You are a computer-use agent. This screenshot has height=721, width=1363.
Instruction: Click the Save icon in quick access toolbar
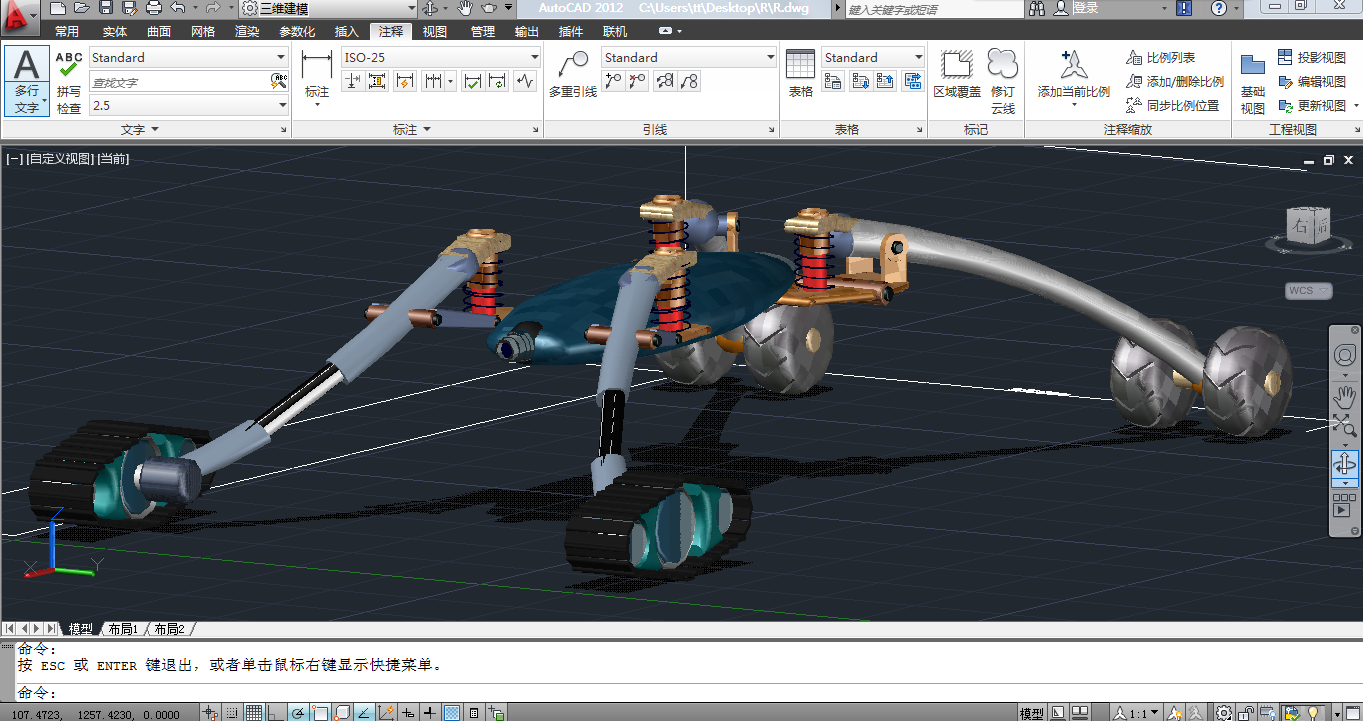(x=104, y=8)
